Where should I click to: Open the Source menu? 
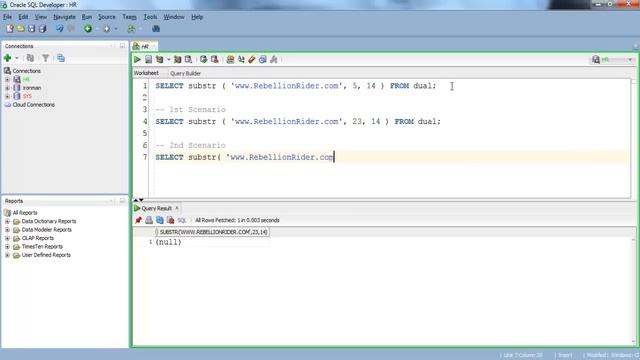pos(107,17)
